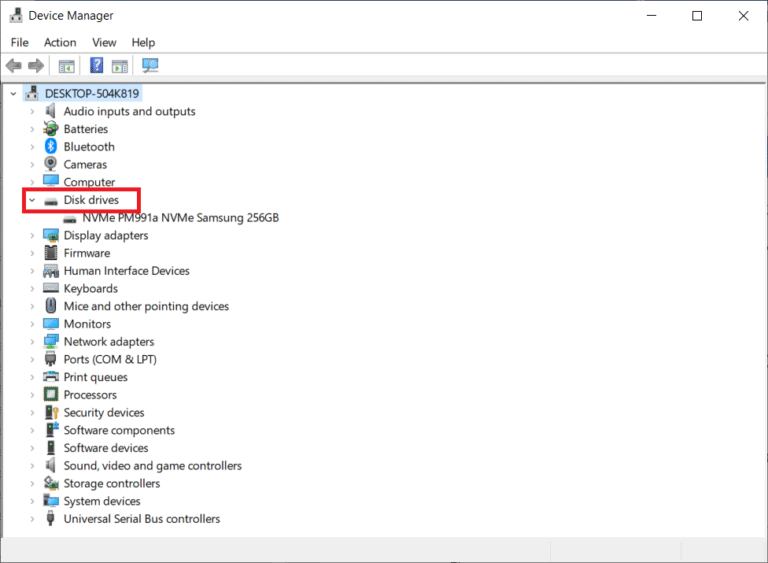This screenshot has height=563, width=768.
Task: Click the System devices folder icon
Action: (50, 501)
